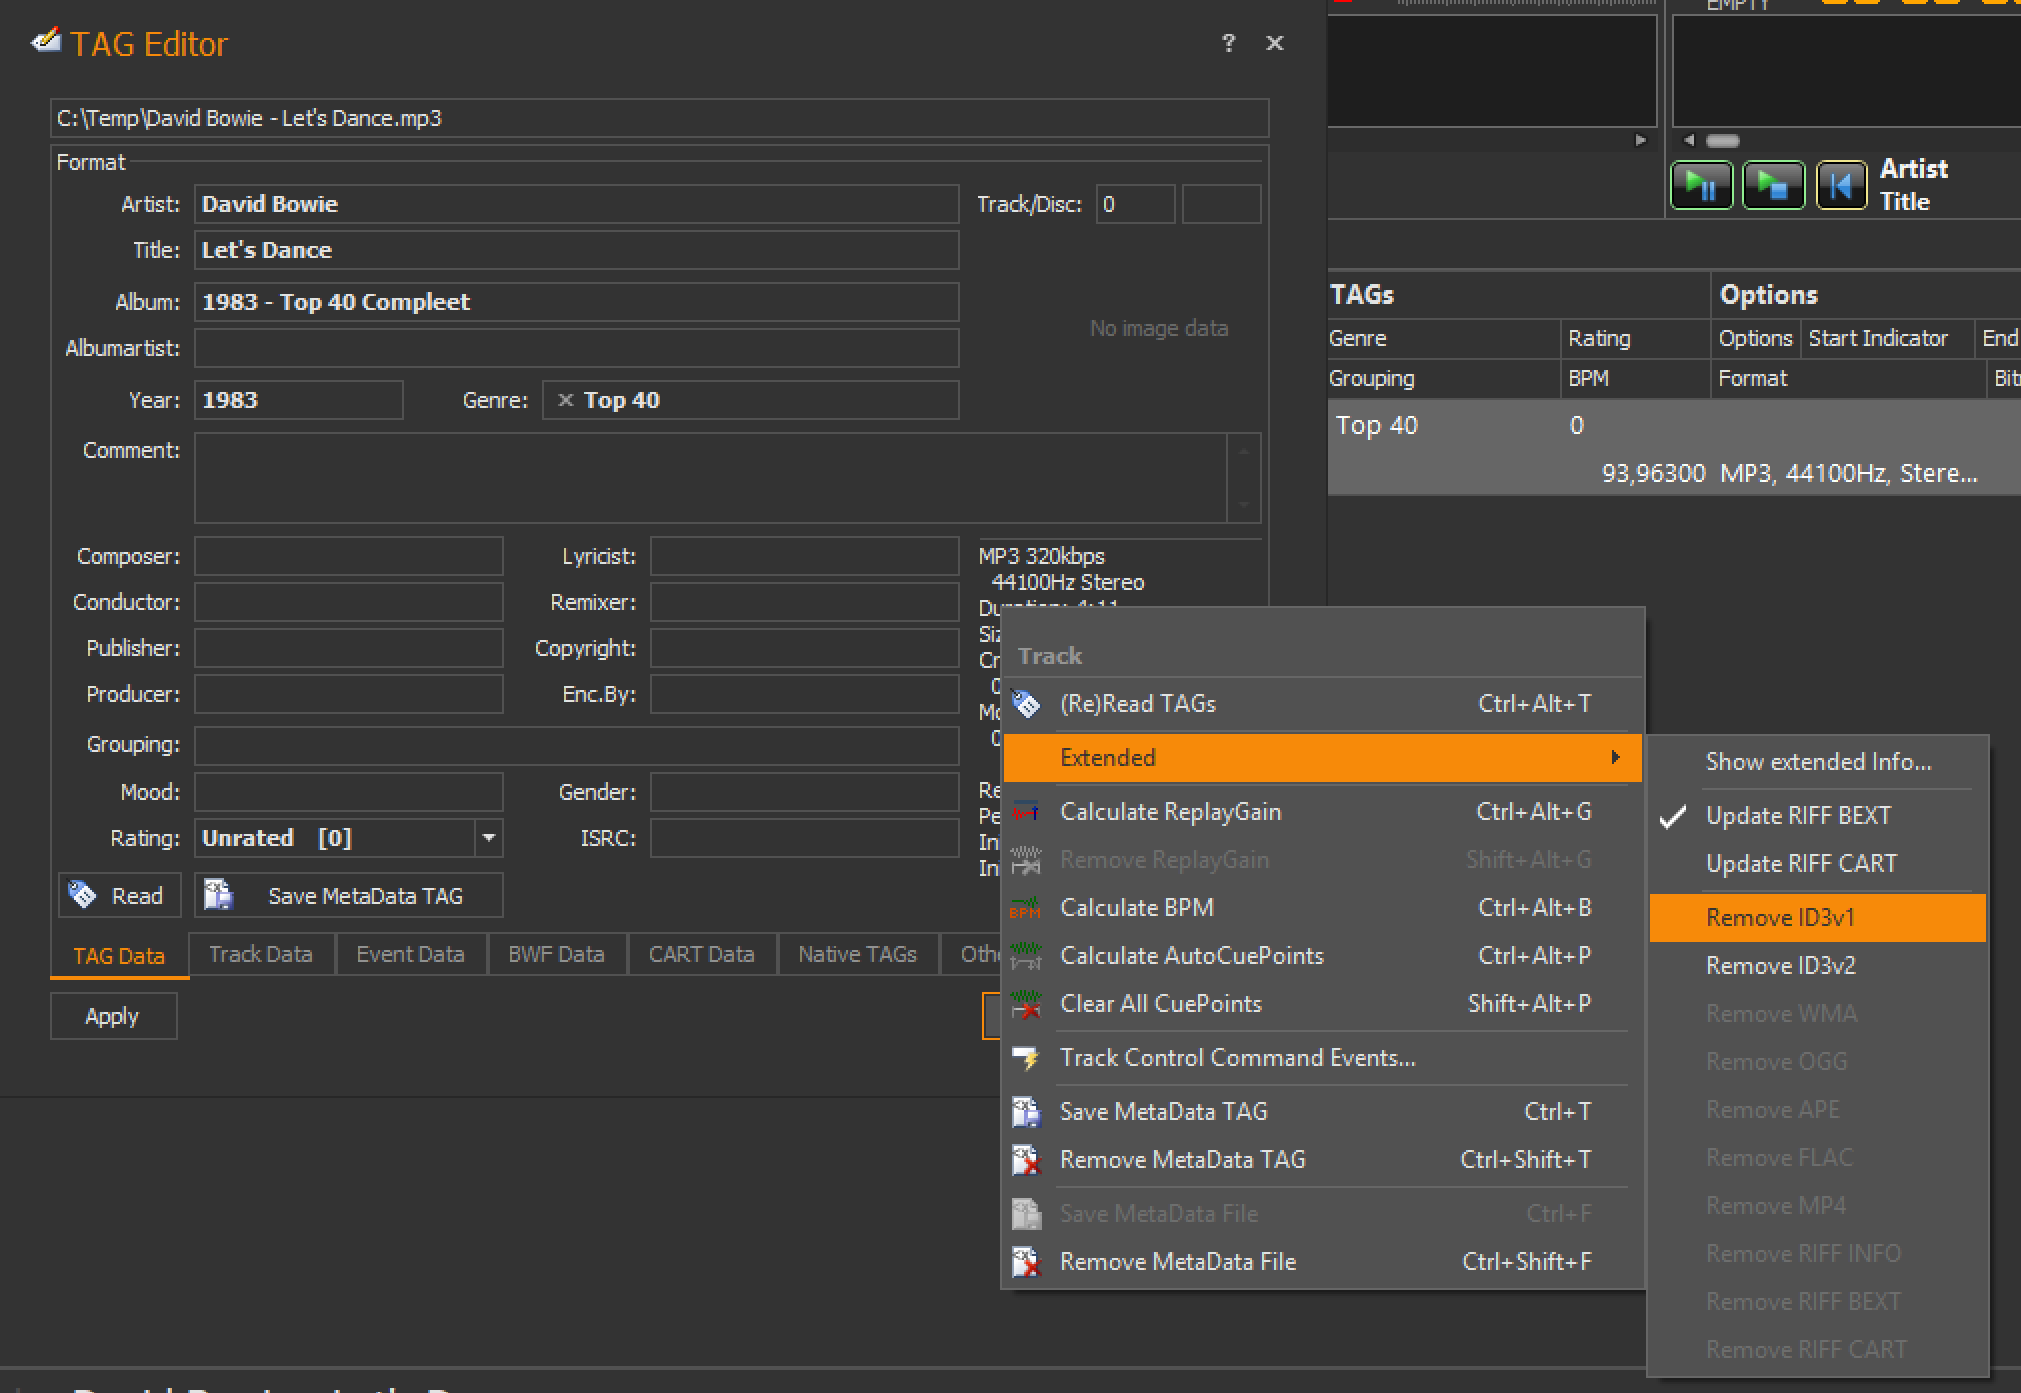
Task: Click the horizontal scrollbar thumb above the deck
Action: (x=1723, y=140)
